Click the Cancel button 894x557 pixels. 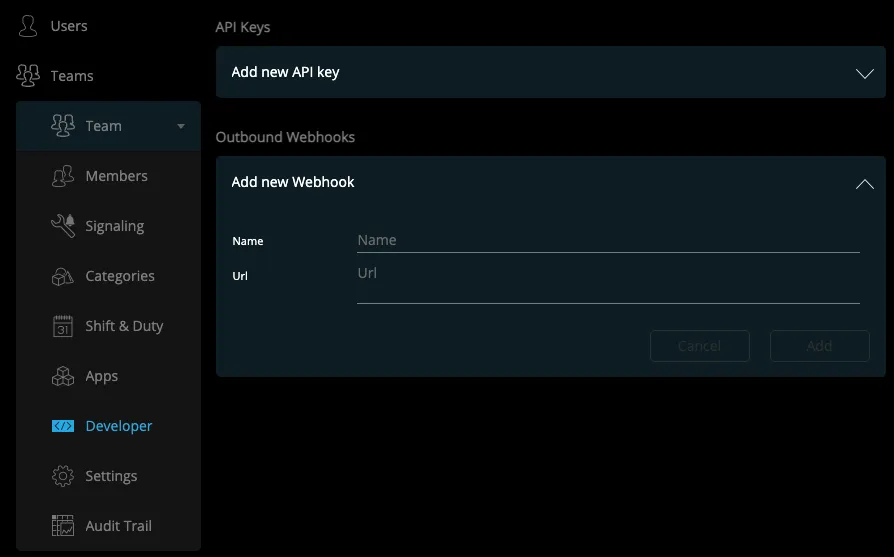[700, 346]
